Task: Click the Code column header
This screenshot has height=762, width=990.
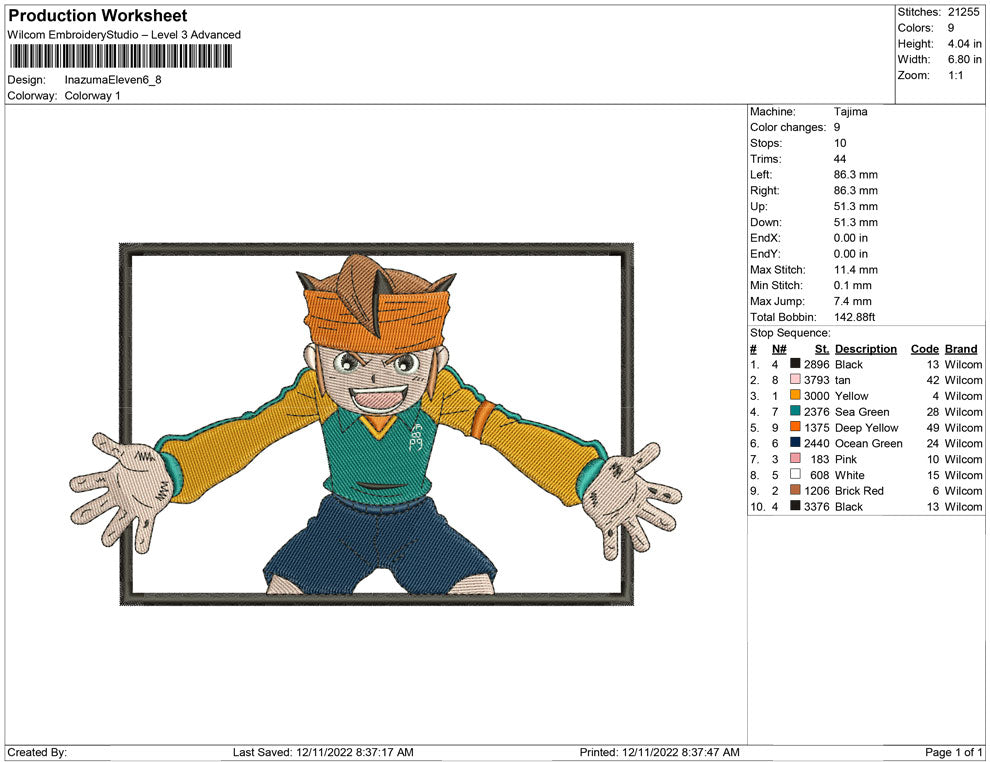Action: (924, 349)
